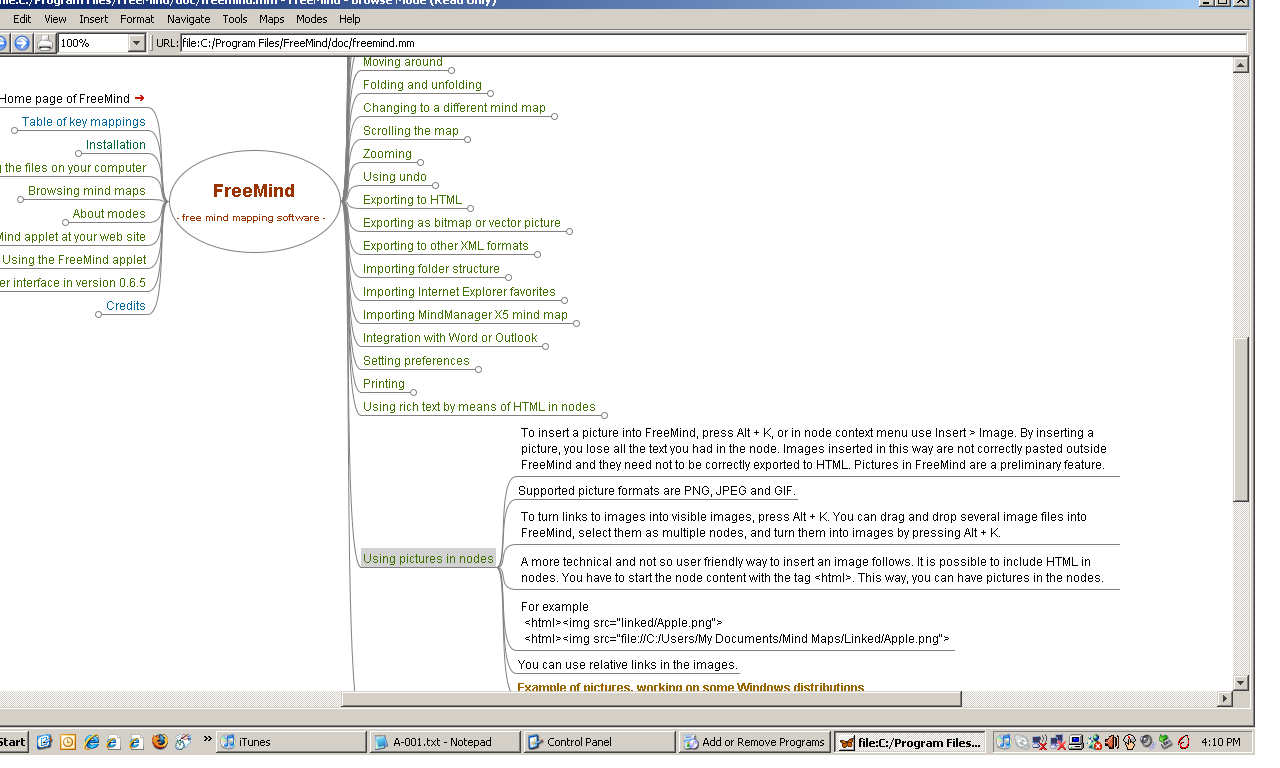Click the horizontal scrollbar thumb
The width and height of the screenshot is (1280, 768).
[650, 698]
